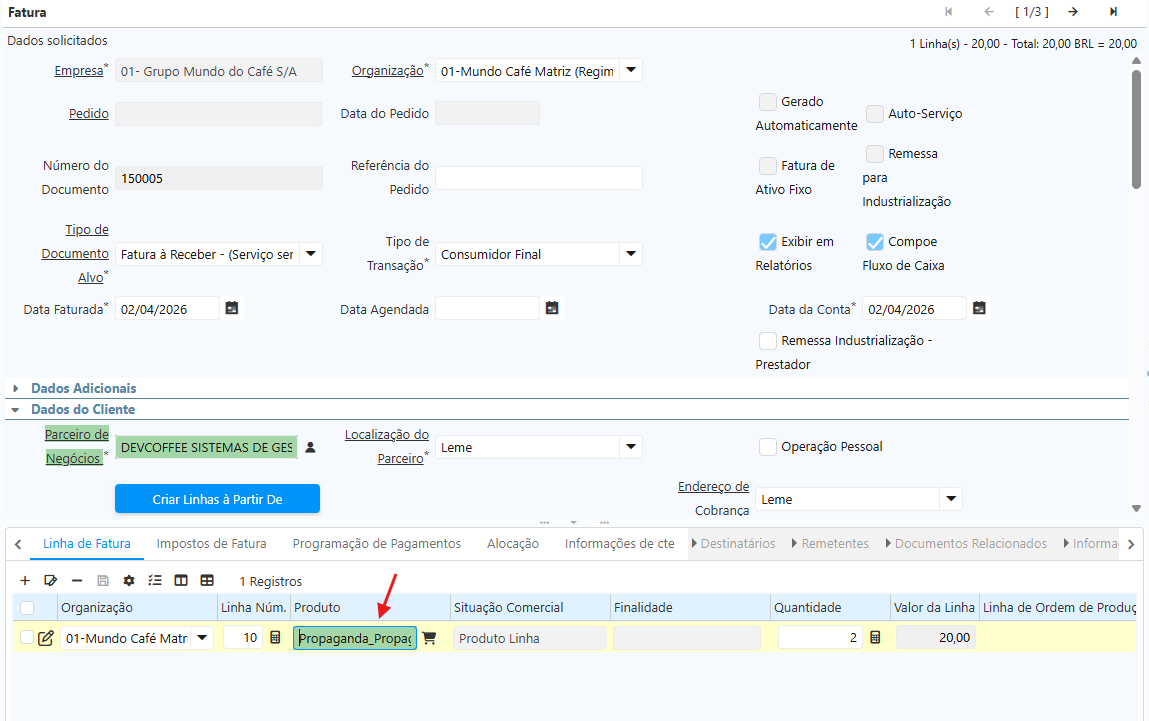Viewport: 1149px width, 721px height.
Task: Click the person icon beside Parceiro de Negócios
Action: coord(310,447)
